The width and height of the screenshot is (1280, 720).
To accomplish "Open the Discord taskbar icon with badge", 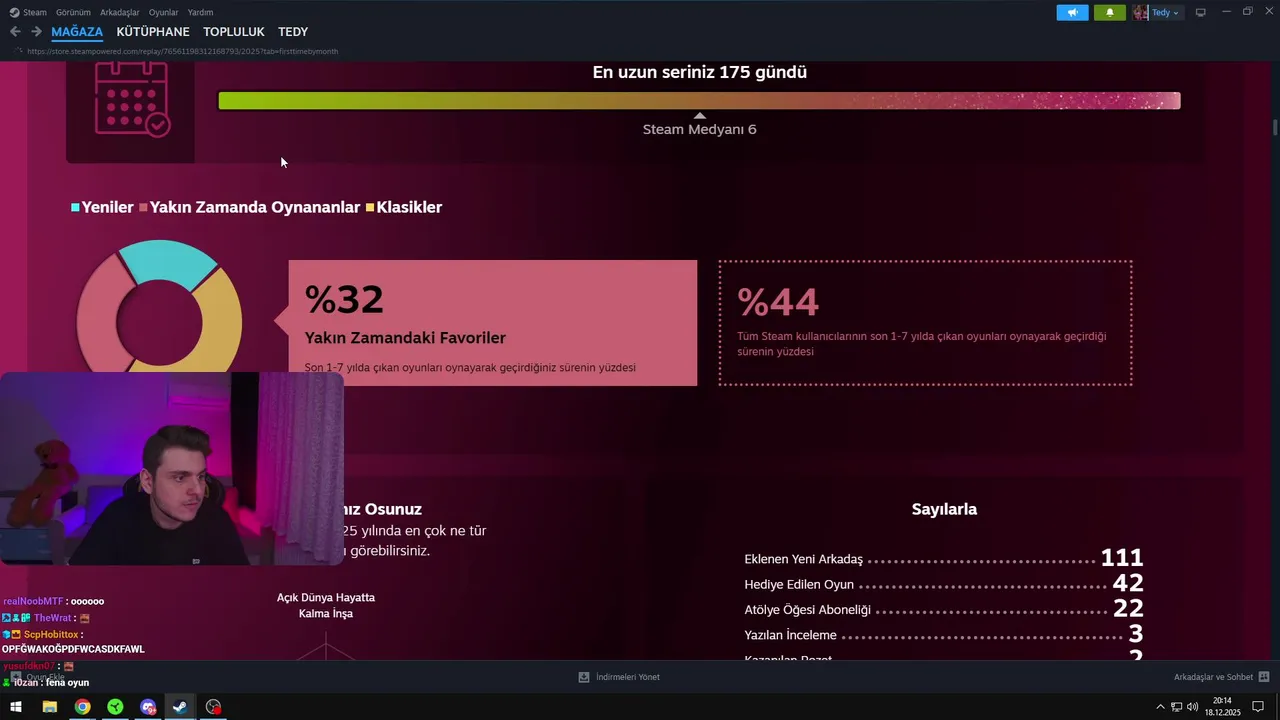I will pos(148,707).
